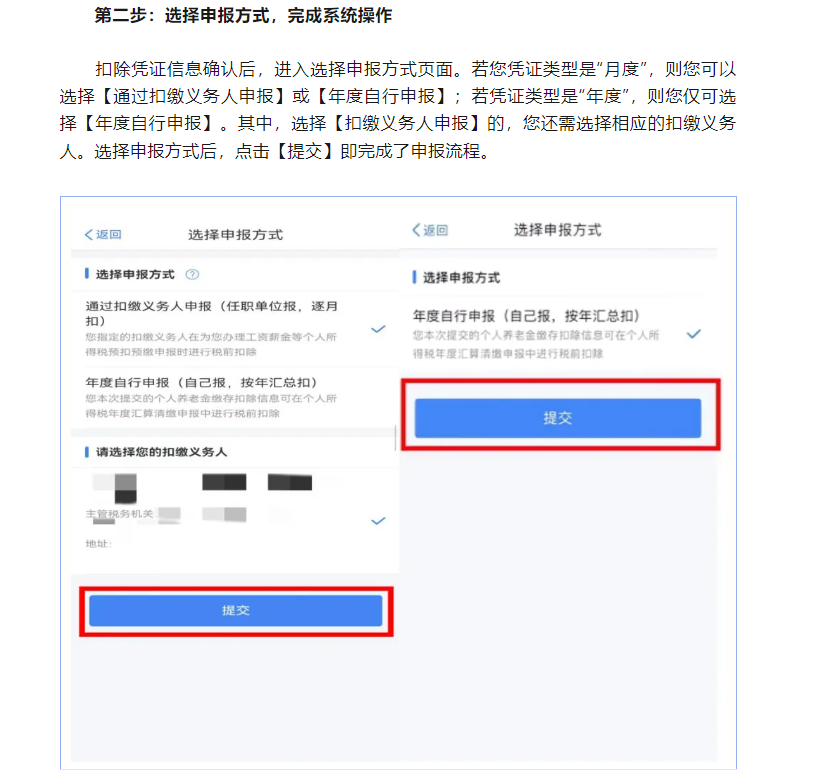
Task: Click the left 返回 text link
Action: (108, 235)
